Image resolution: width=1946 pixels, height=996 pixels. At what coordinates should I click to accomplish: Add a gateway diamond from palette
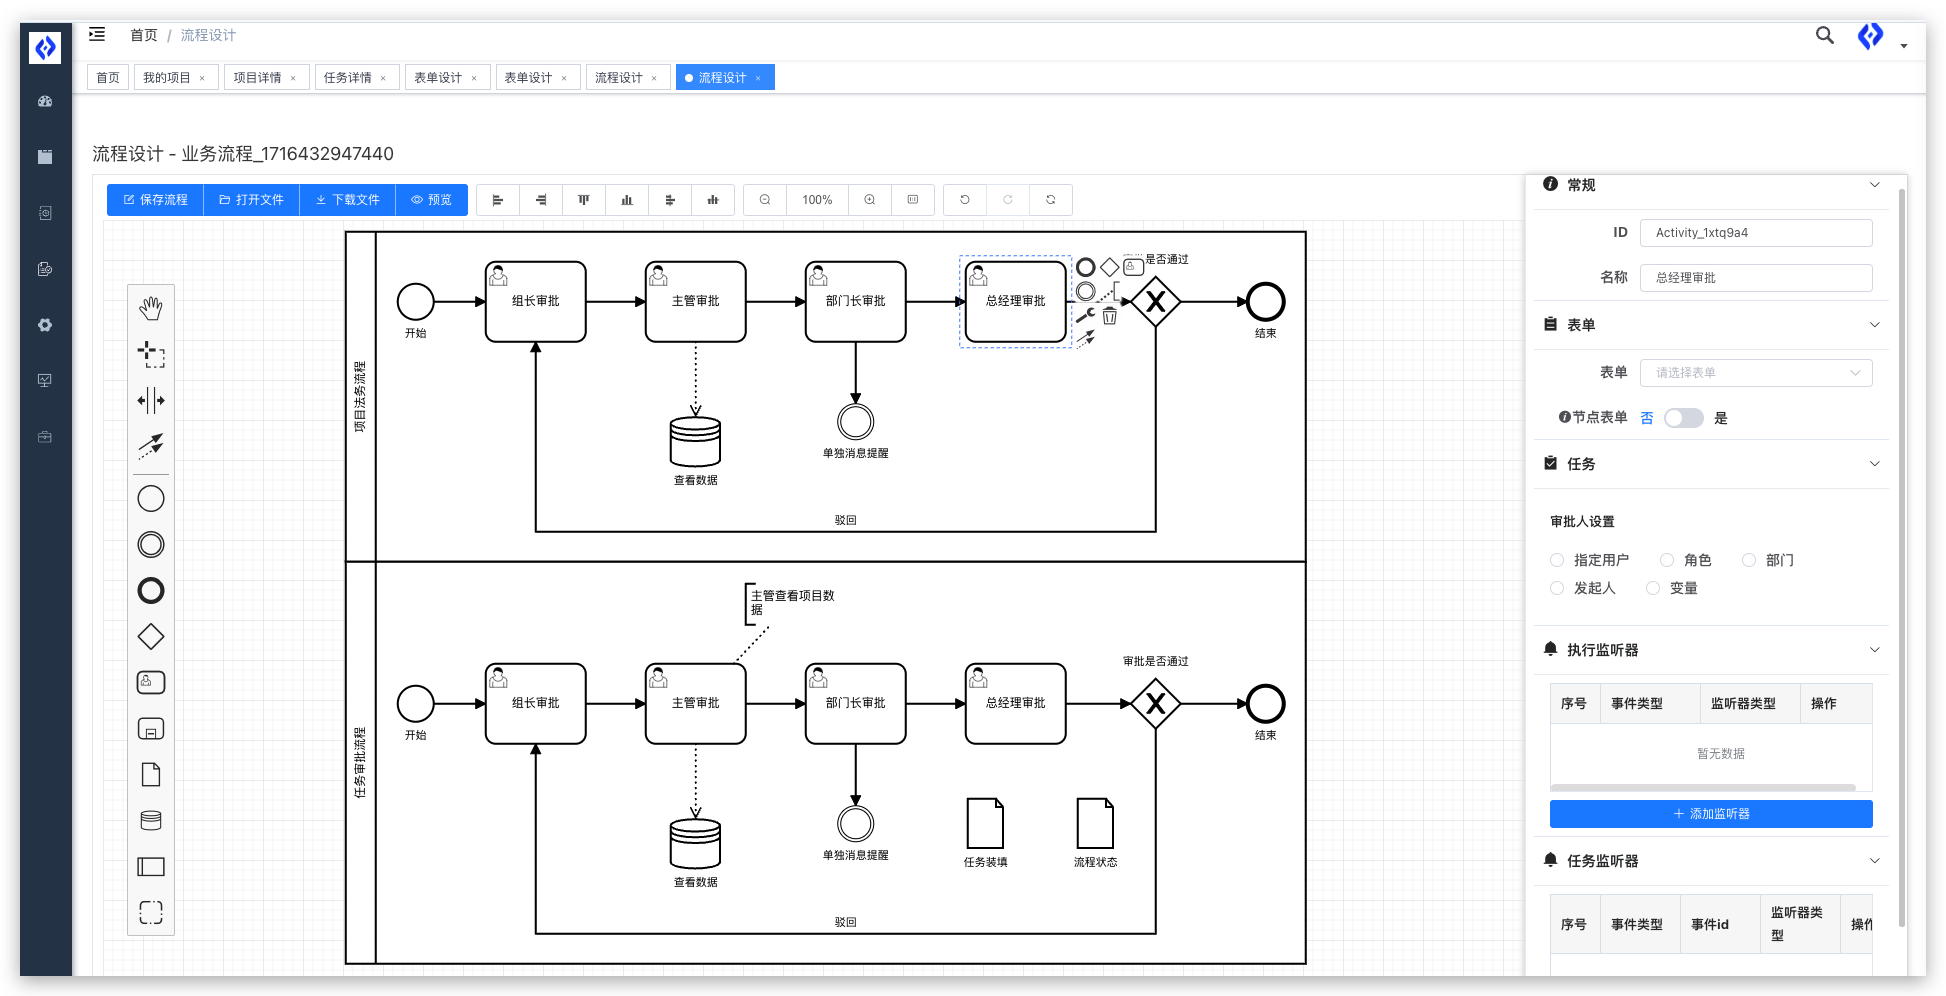[x=151, y=637]
